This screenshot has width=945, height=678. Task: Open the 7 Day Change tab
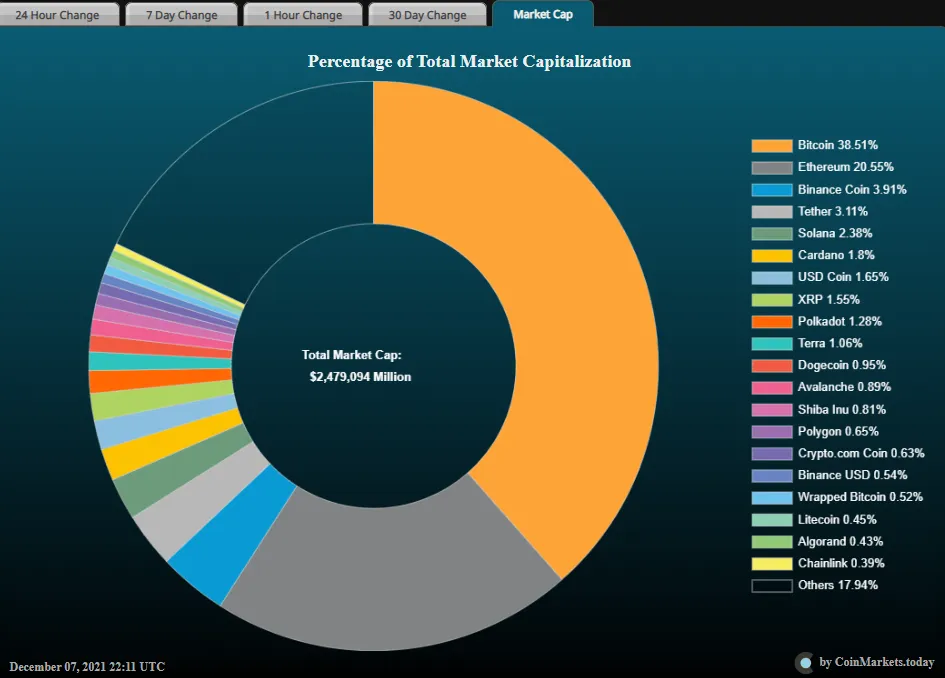(181, 14)
